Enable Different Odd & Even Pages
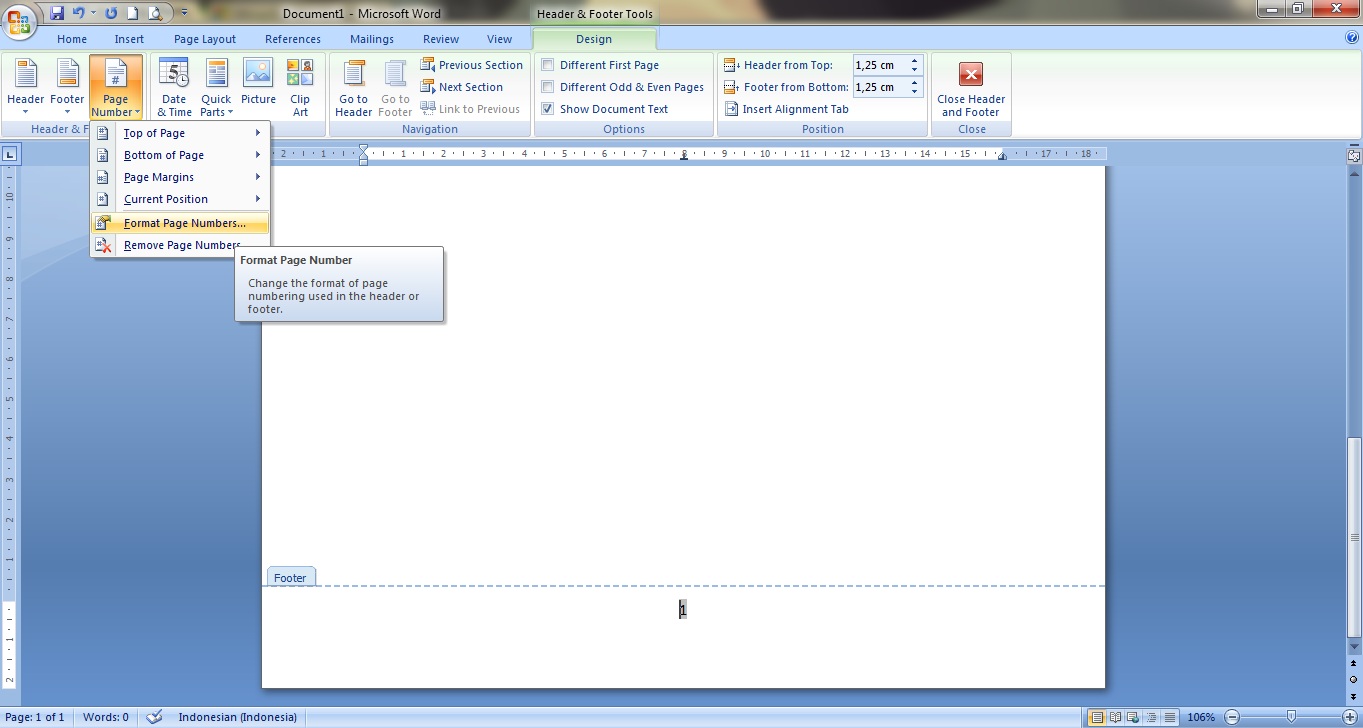 point(622,87)
